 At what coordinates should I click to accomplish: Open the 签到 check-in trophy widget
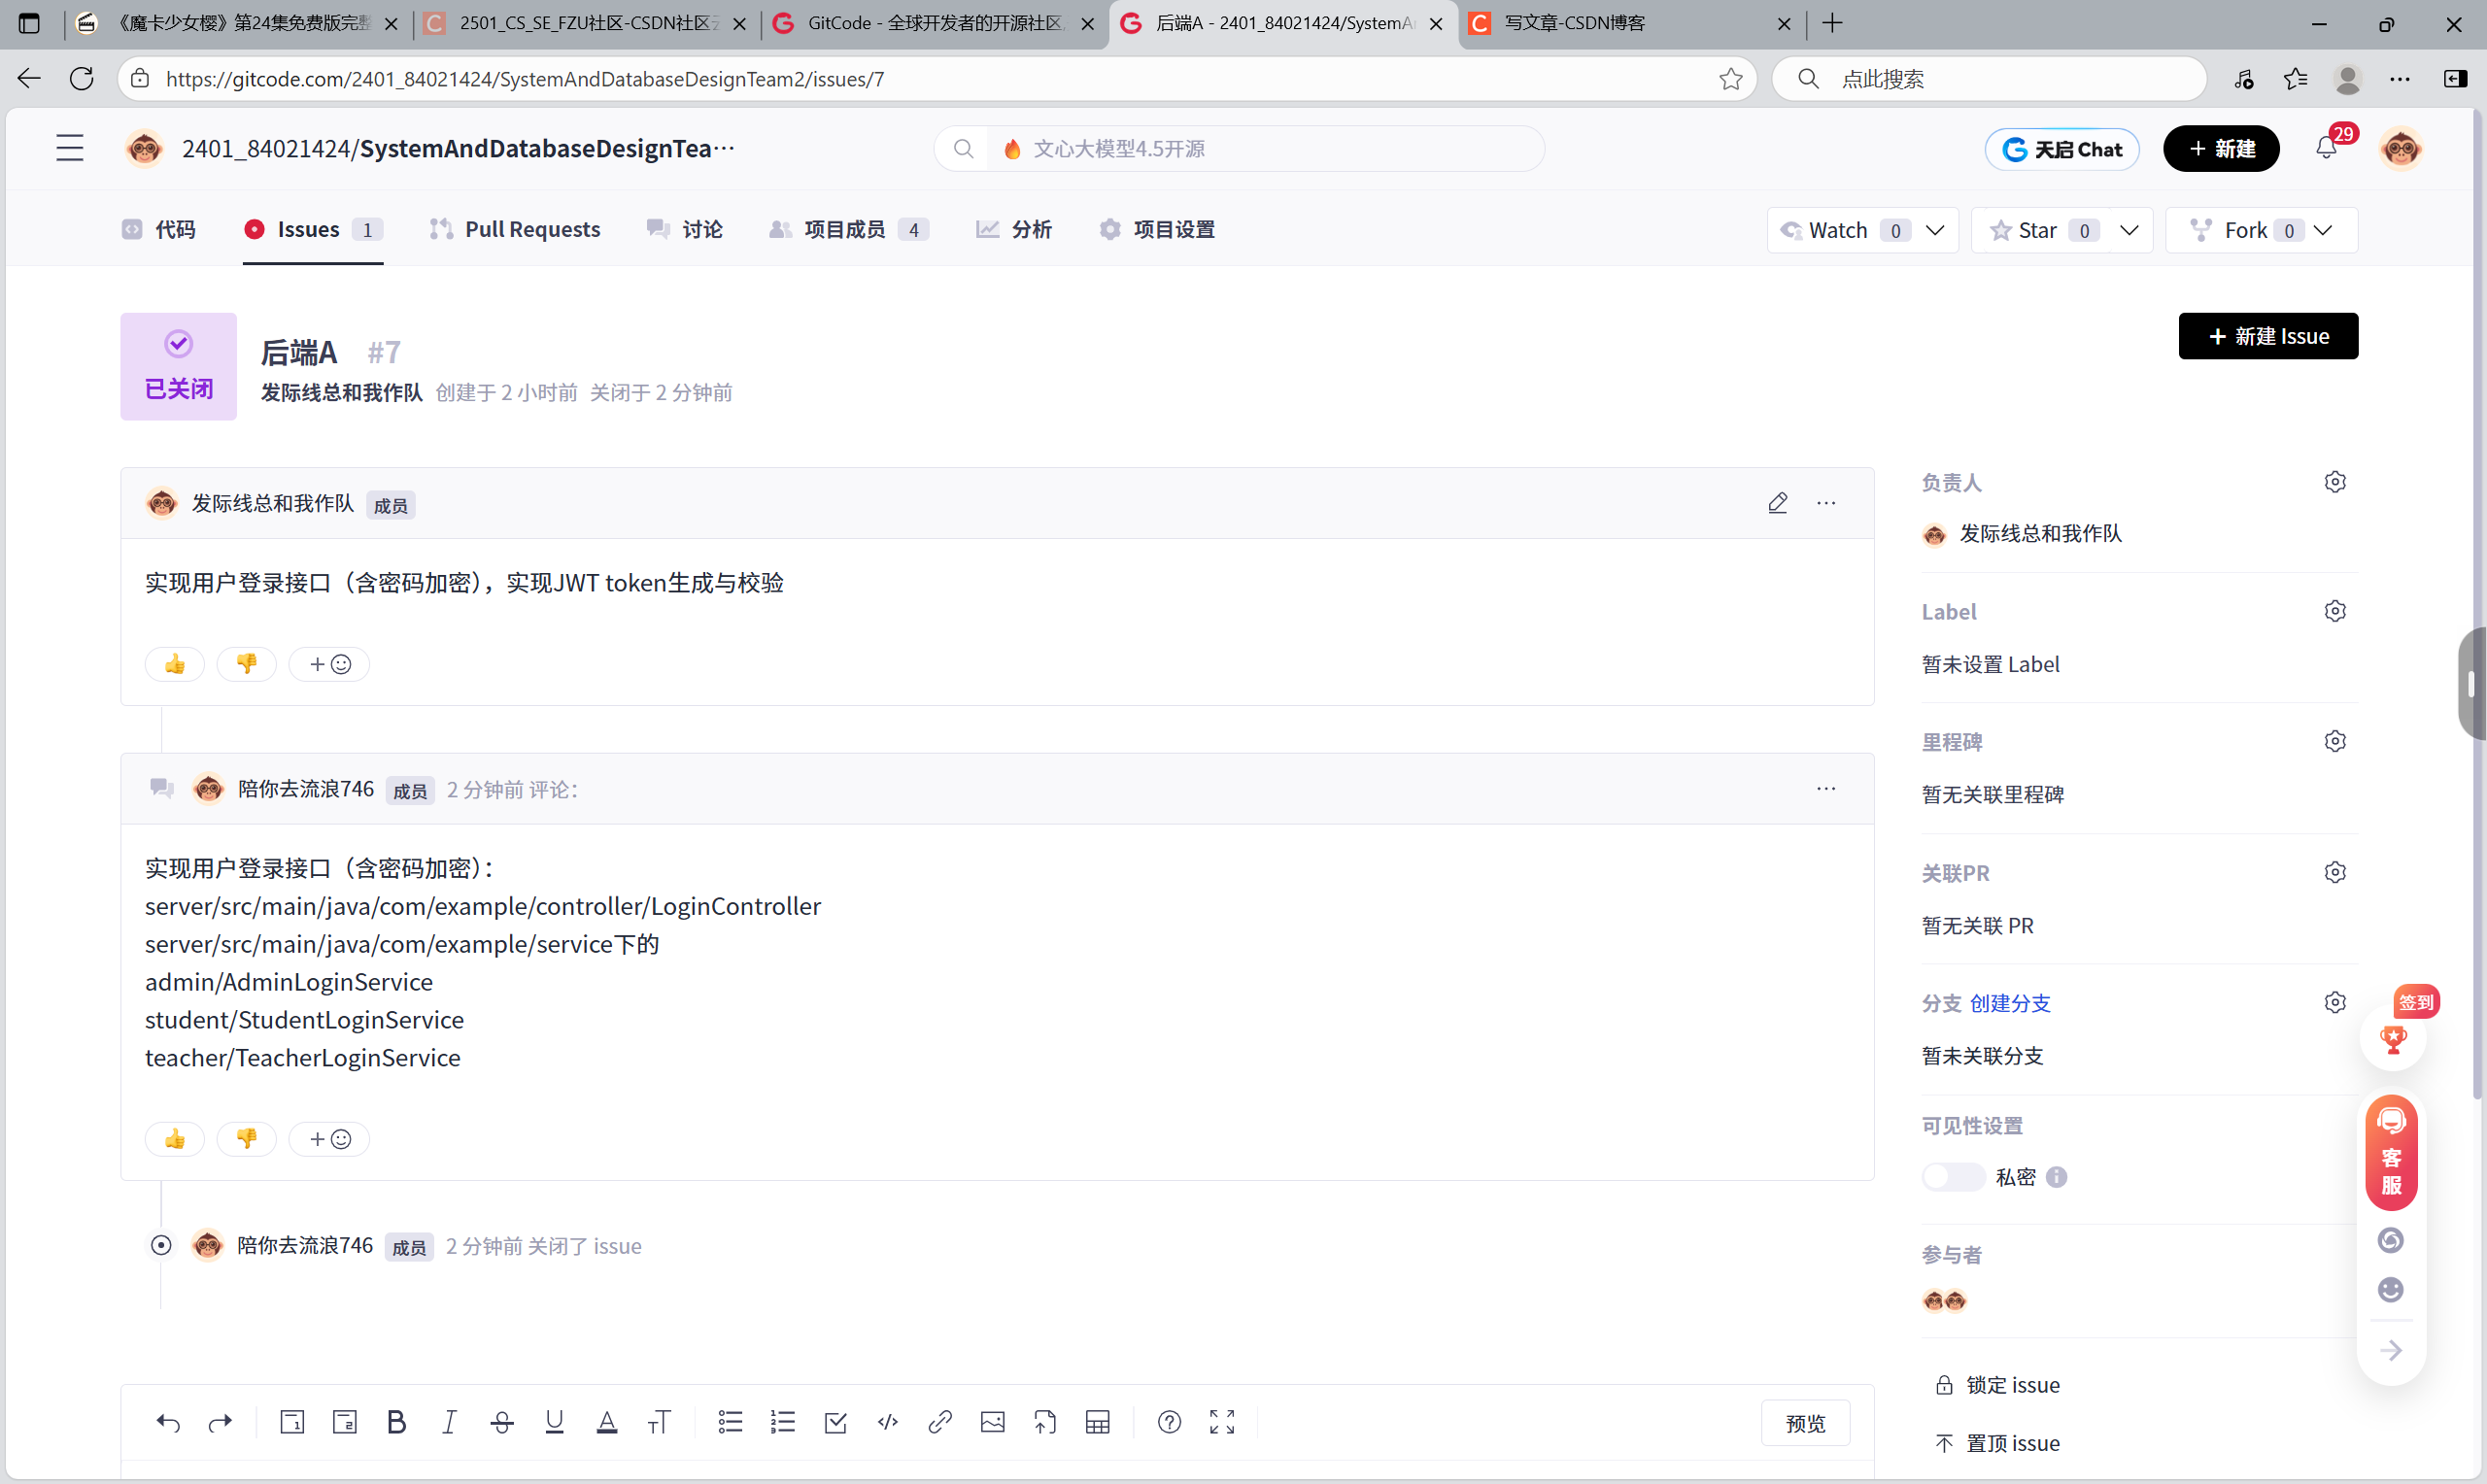point(2392,1037)
